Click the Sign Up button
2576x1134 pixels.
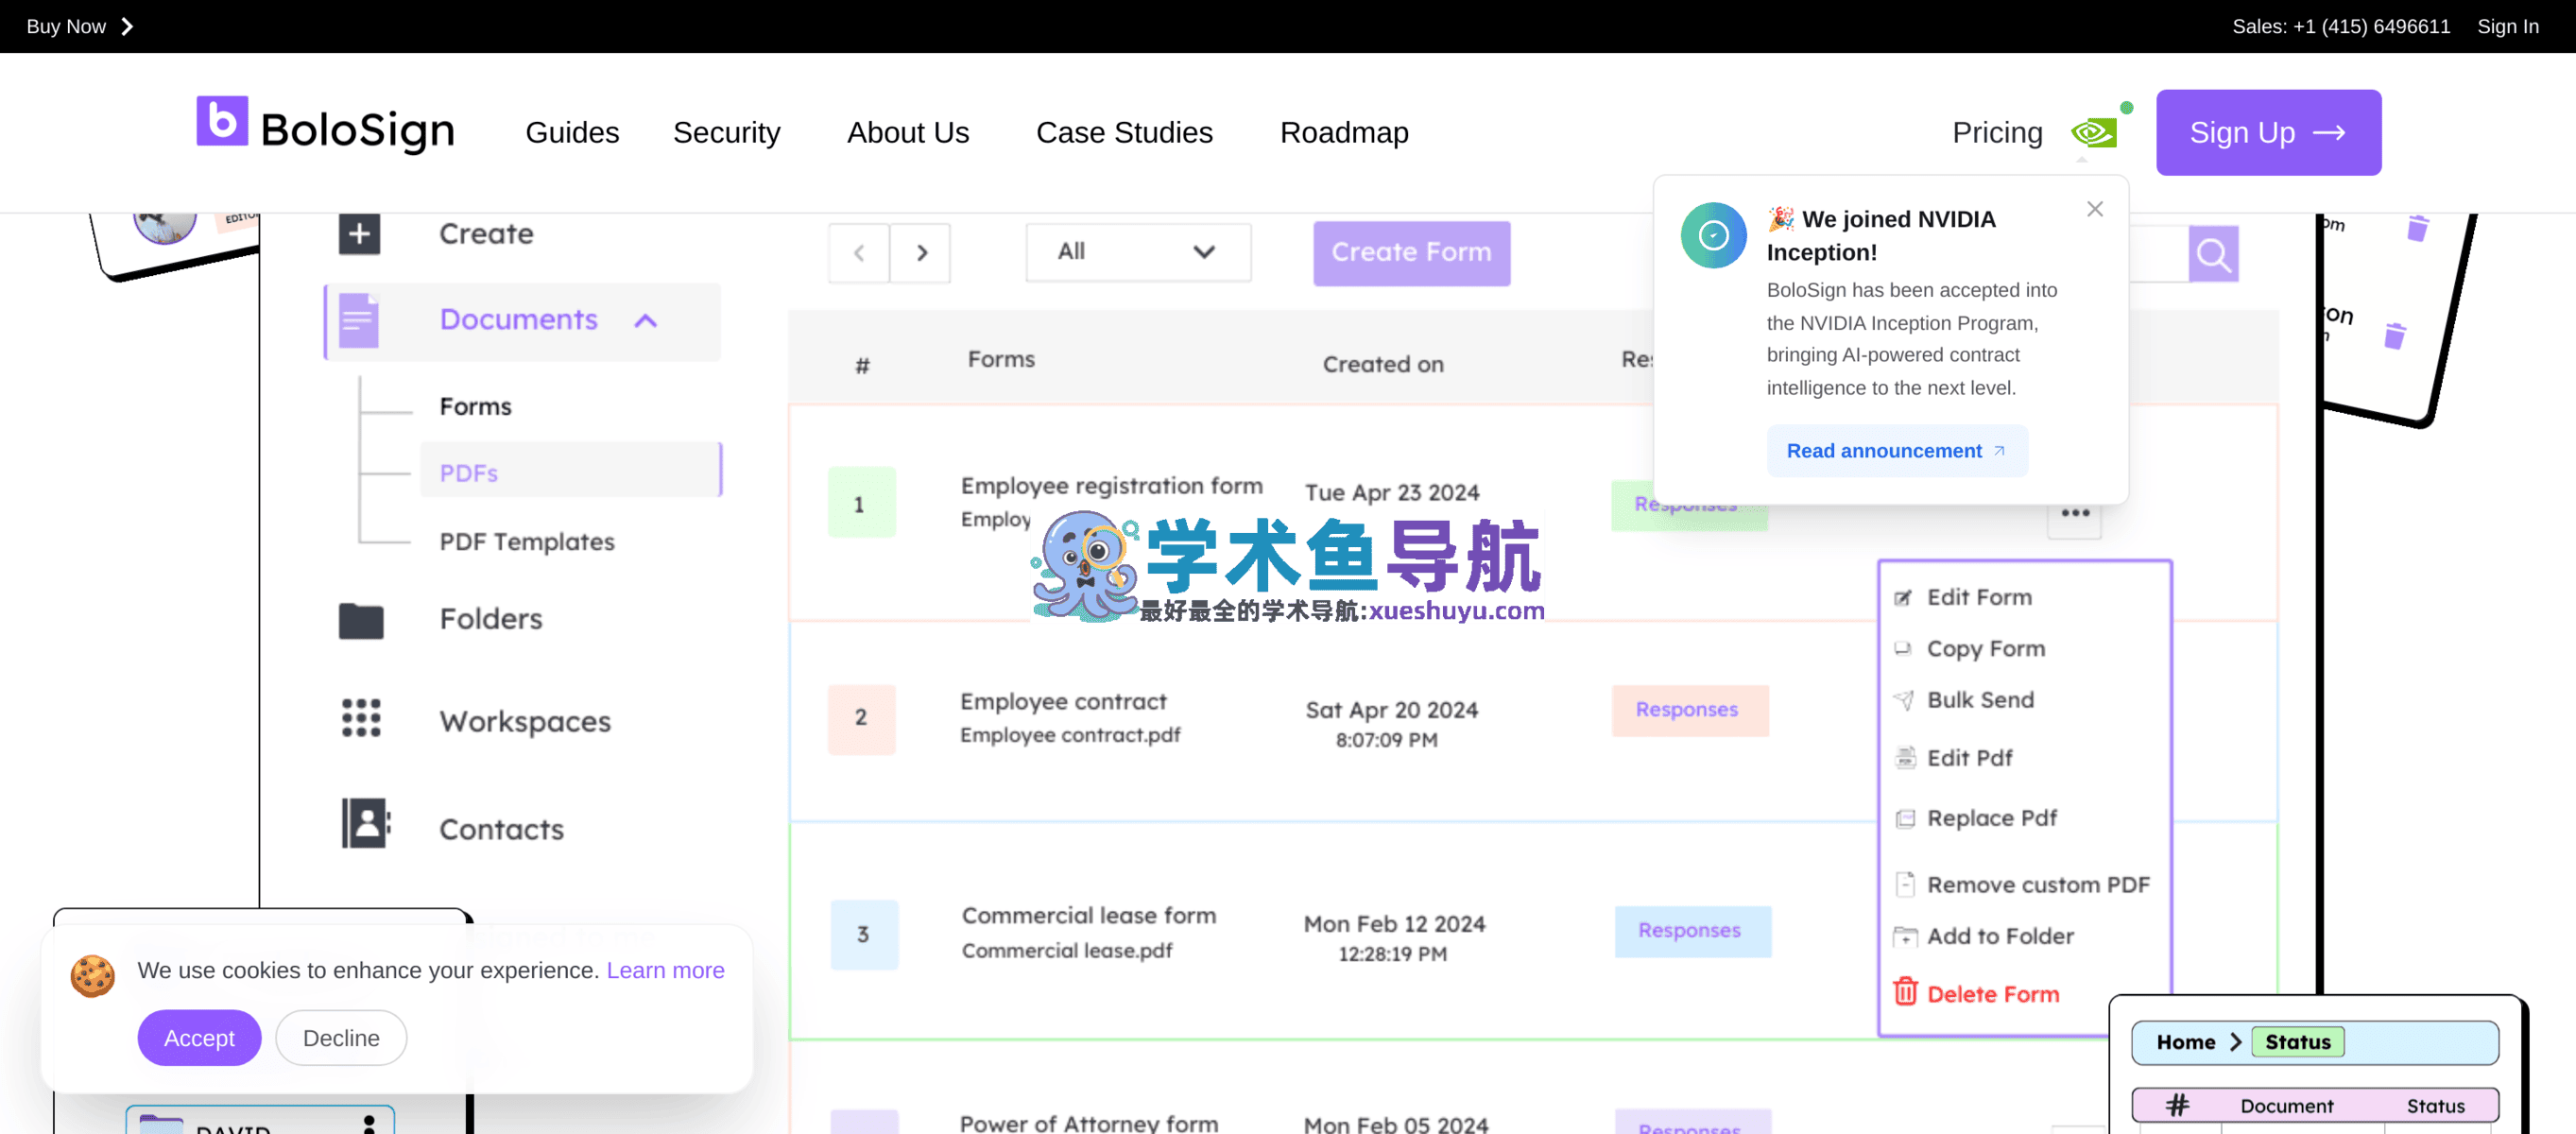[x=2268, y=132]
